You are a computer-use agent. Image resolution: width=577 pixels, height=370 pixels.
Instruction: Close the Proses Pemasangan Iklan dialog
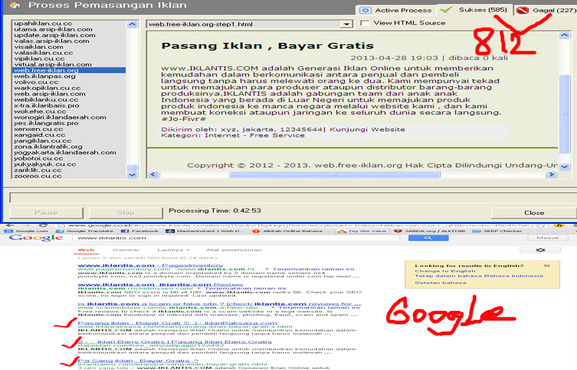click(x=534, y=213)
